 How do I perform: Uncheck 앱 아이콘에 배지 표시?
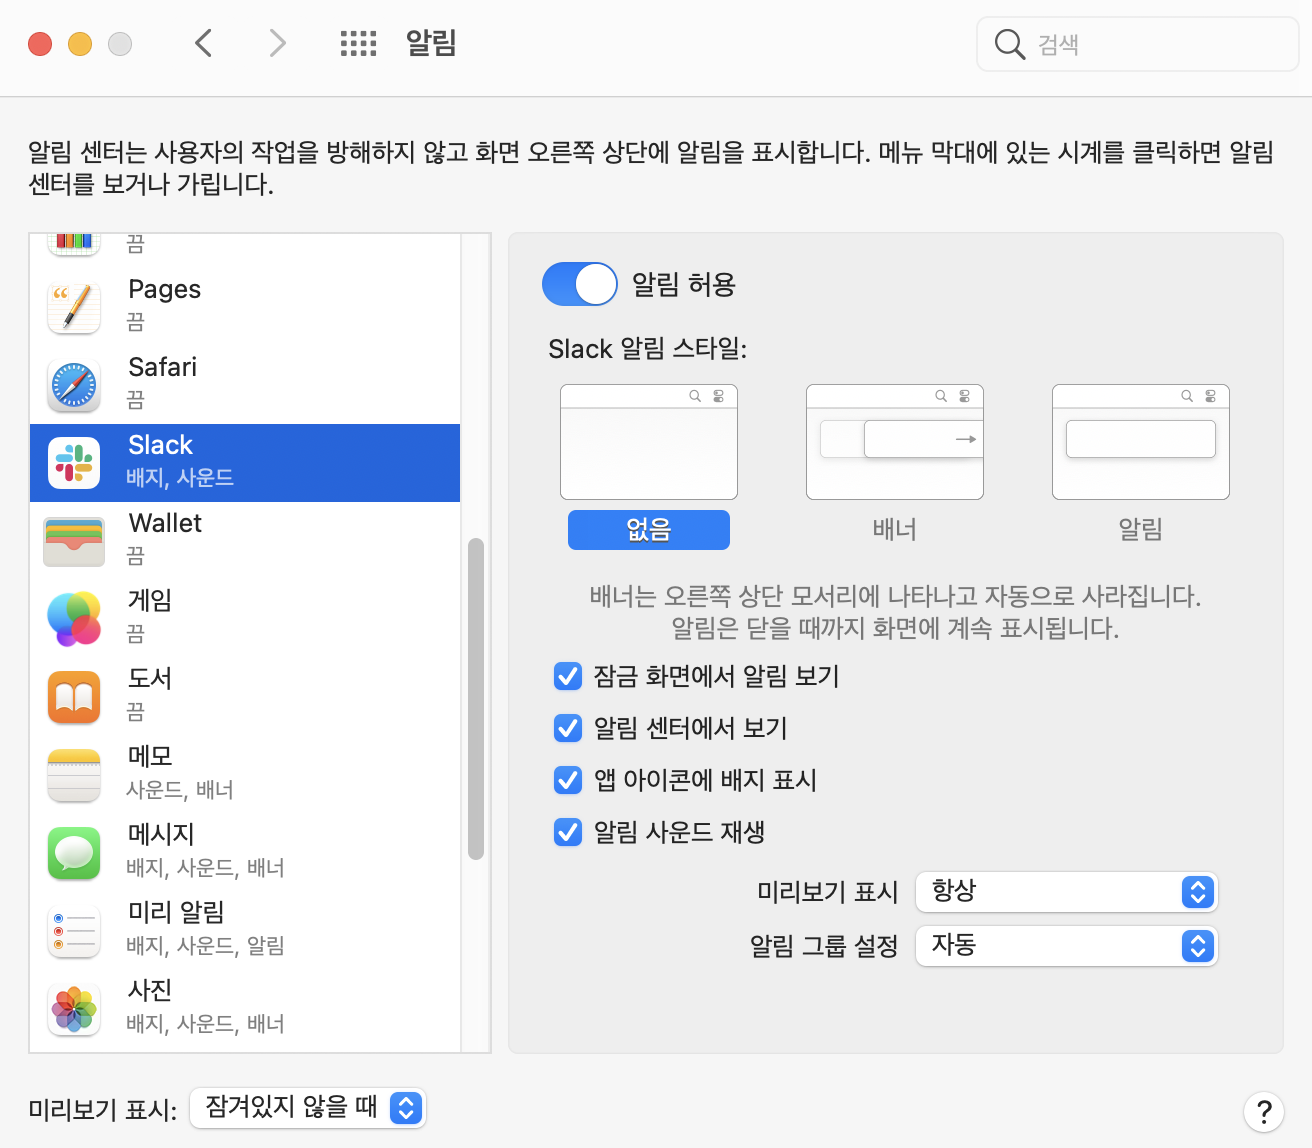tap(568, 780)
